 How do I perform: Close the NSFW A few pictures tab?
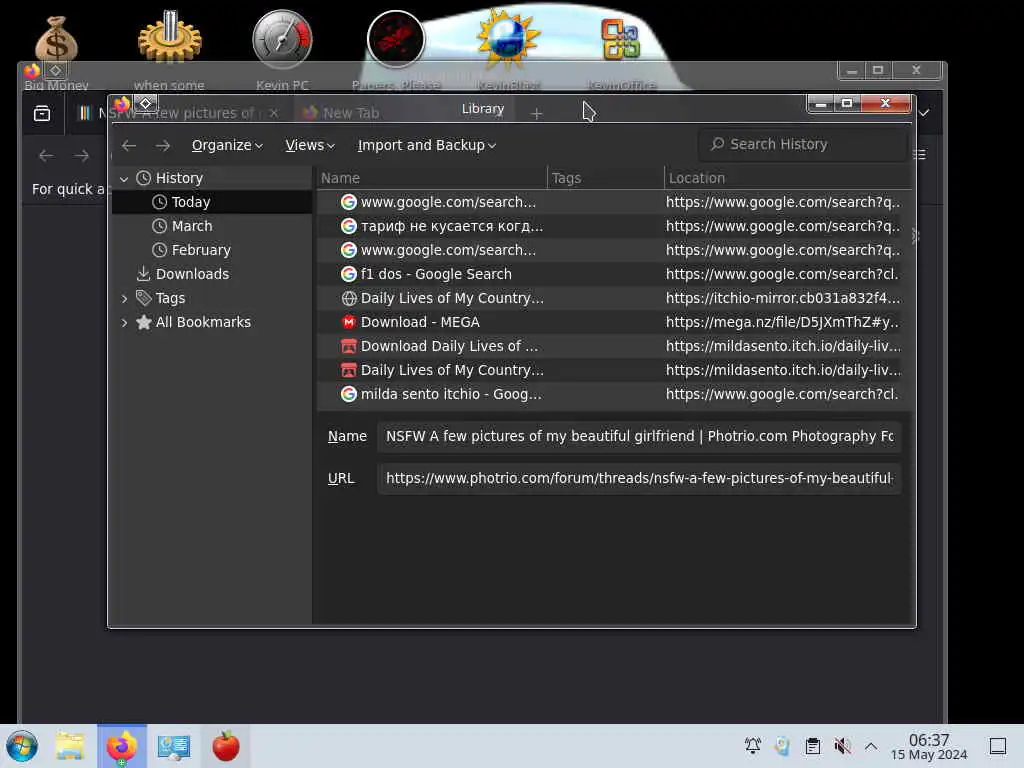pos(274,113)
